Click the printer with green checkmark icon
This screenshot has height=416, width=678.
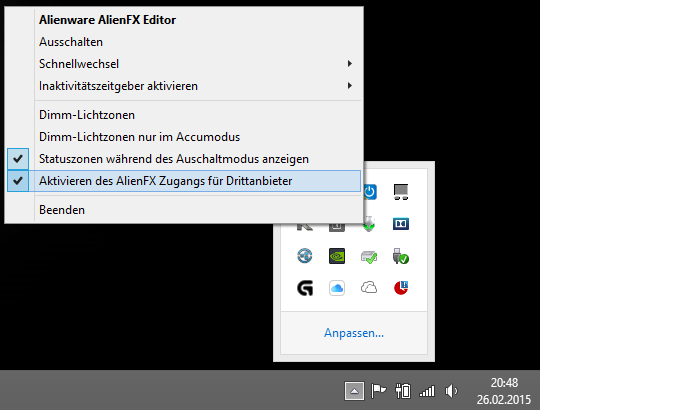click(x=369, y=256)
